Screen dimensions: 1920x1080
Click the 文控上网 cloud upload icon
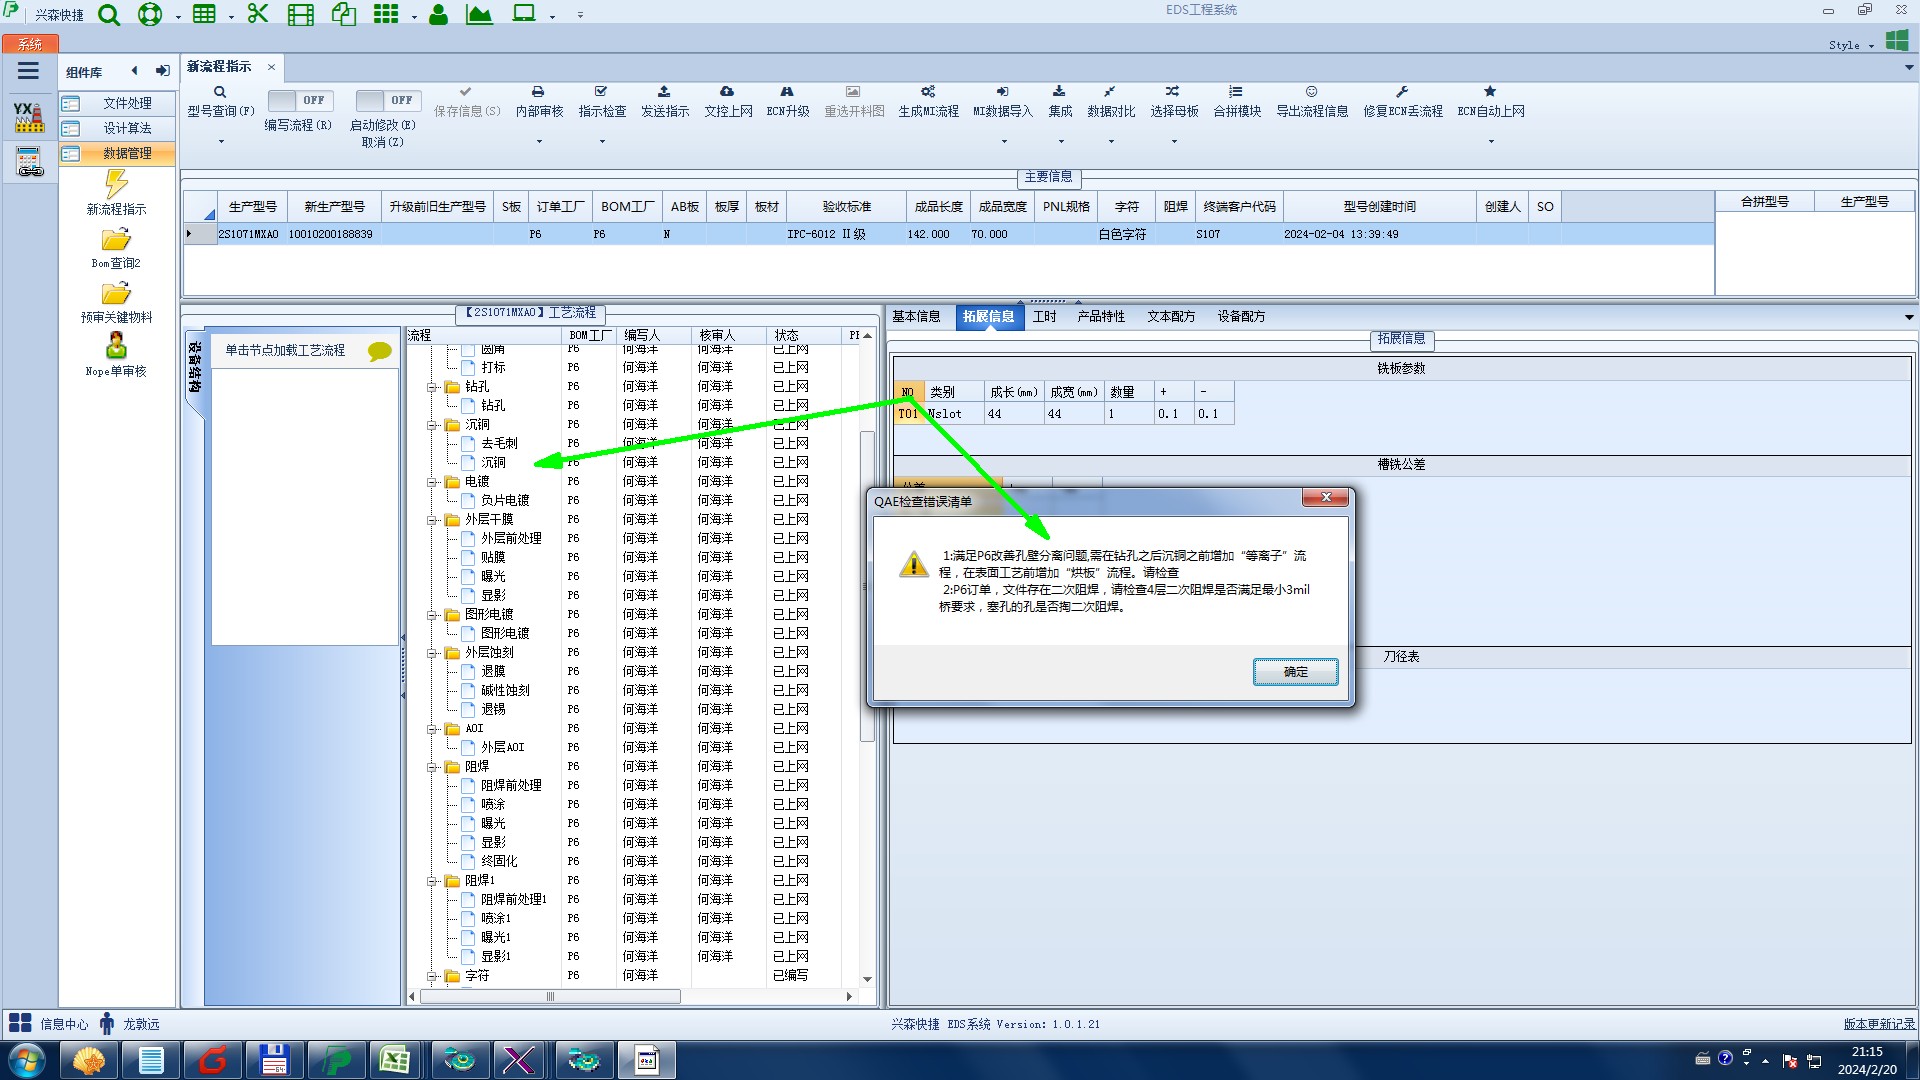[x=727, y=92]
